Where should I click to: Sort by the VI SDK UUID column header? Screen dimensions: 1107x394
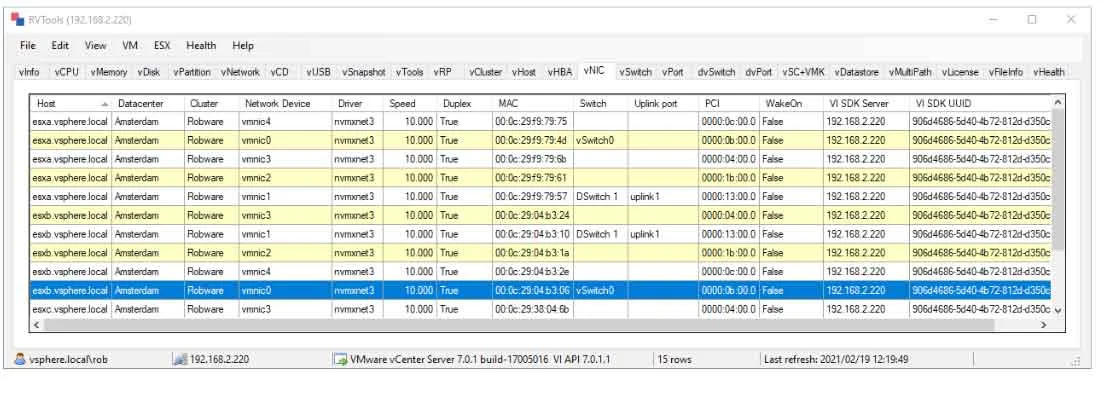pyautogui.click(x=980, y=103)
